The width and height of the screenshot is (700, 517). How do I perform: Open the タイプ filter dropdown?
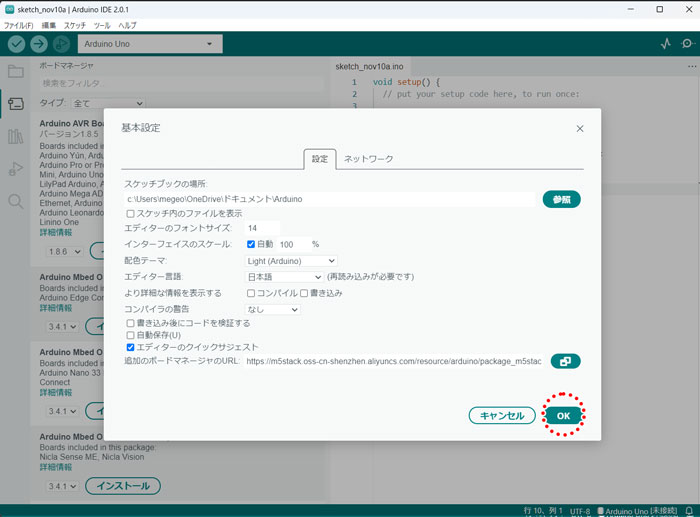(x=108, y=103)
